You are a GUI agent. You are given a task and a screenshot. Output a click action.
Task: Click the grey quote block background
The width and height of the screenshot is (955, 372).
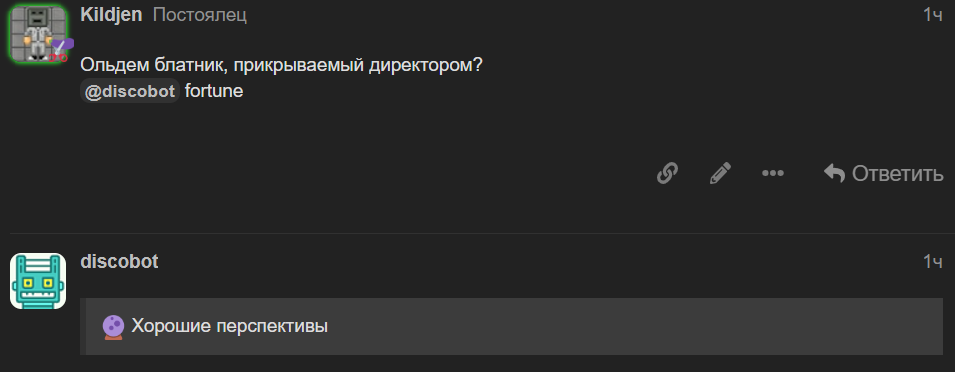pyautogui.click(x=514, y=326)
